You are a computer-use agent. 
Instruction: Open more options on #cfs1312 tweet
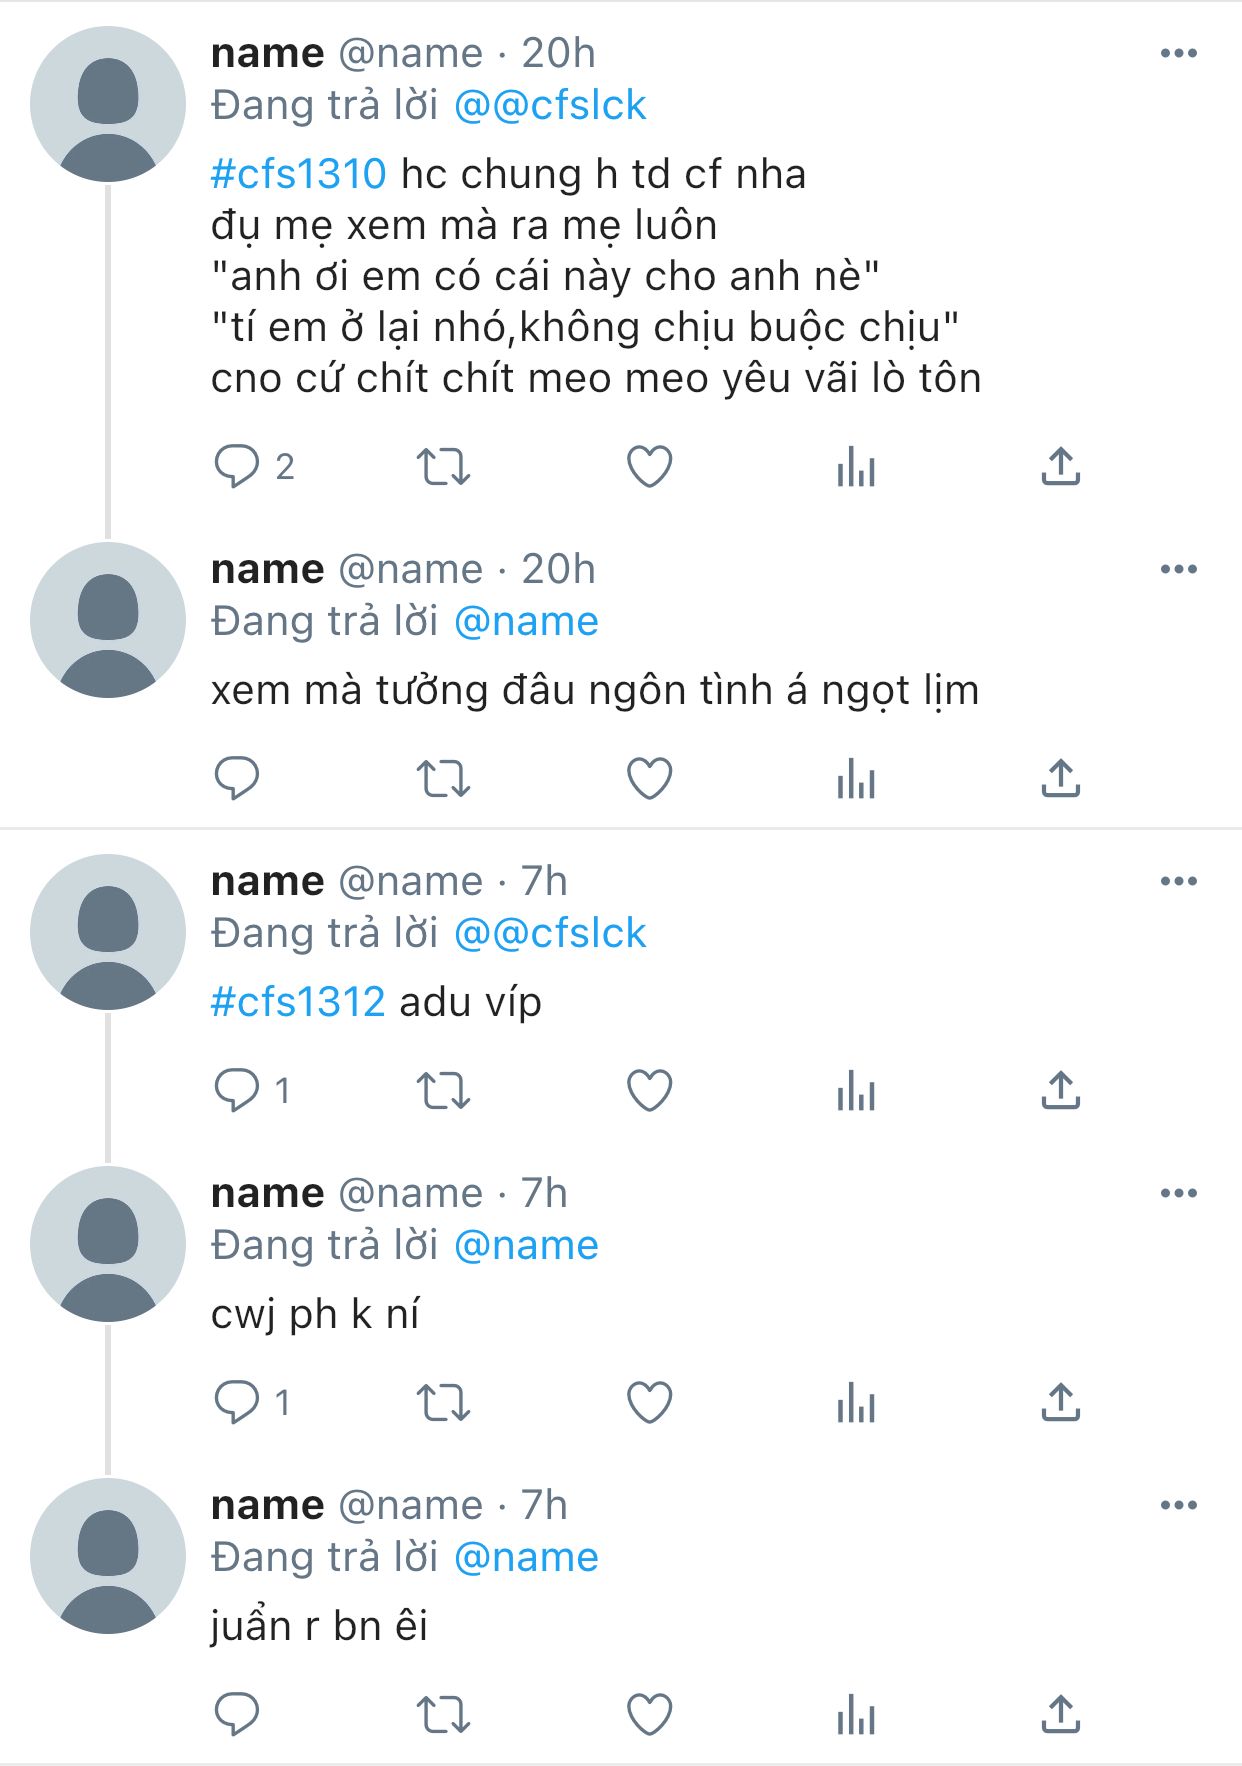[1178, 882]
